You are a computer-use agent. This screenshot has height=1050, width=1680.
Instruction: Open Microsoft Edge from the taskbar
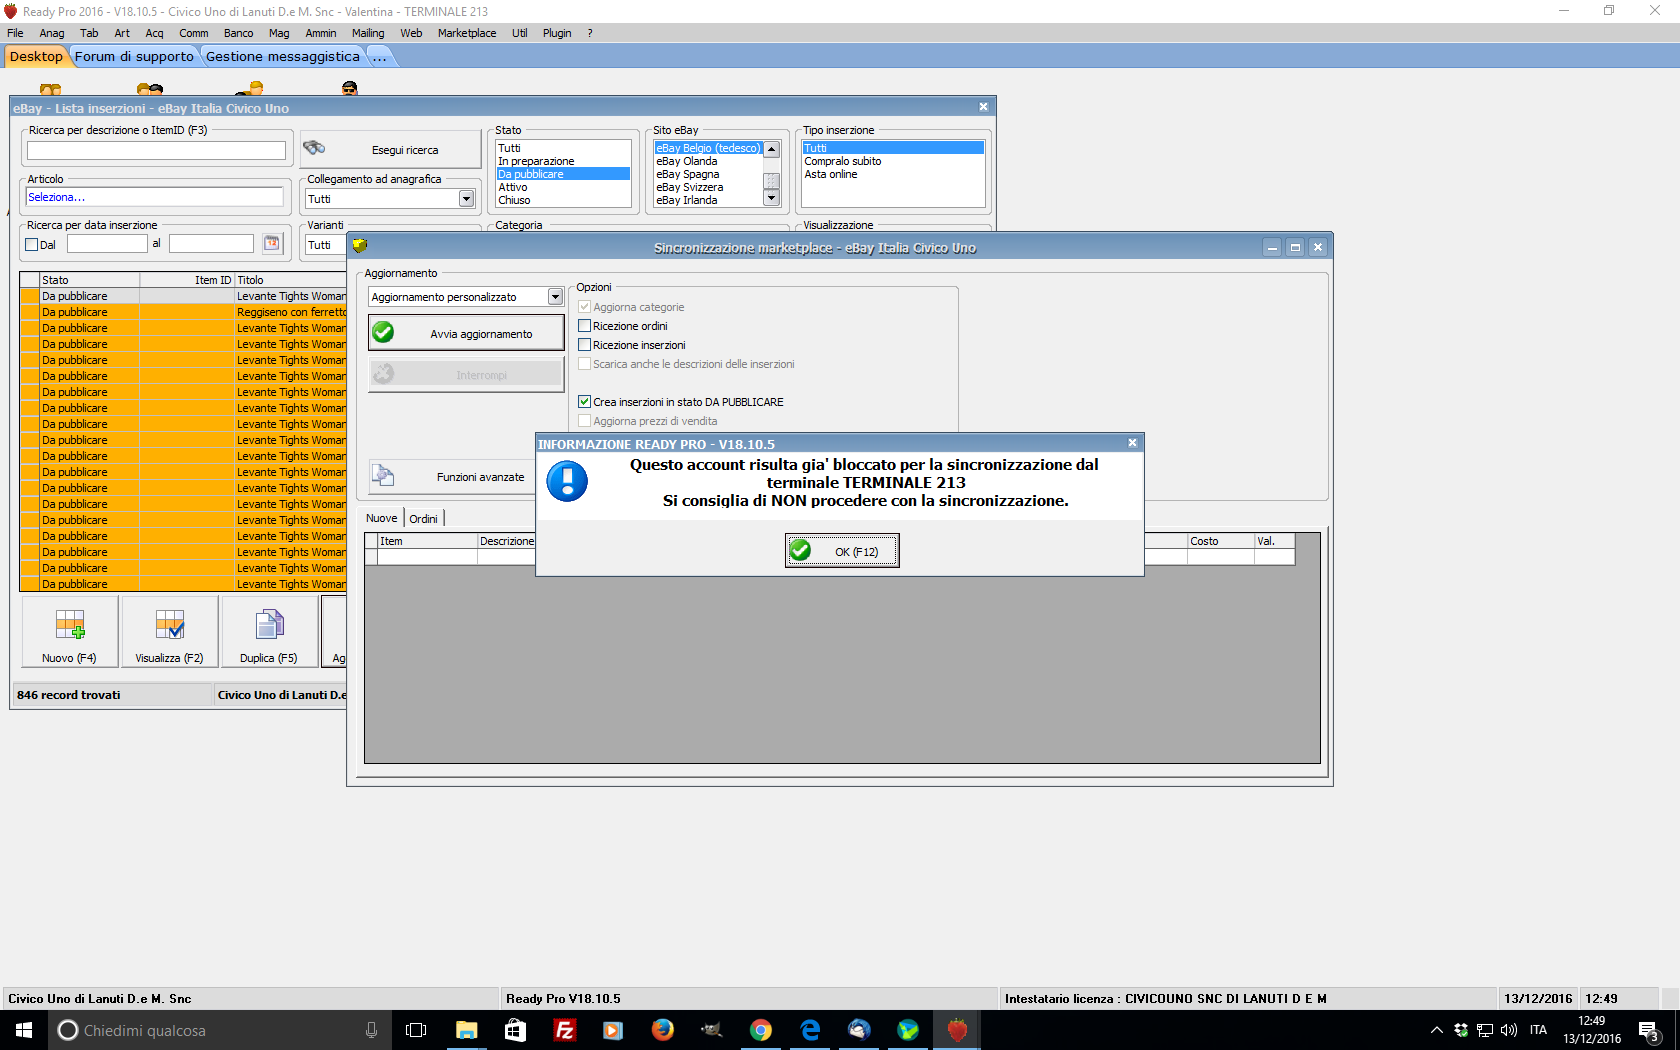tap(809, 1030)
